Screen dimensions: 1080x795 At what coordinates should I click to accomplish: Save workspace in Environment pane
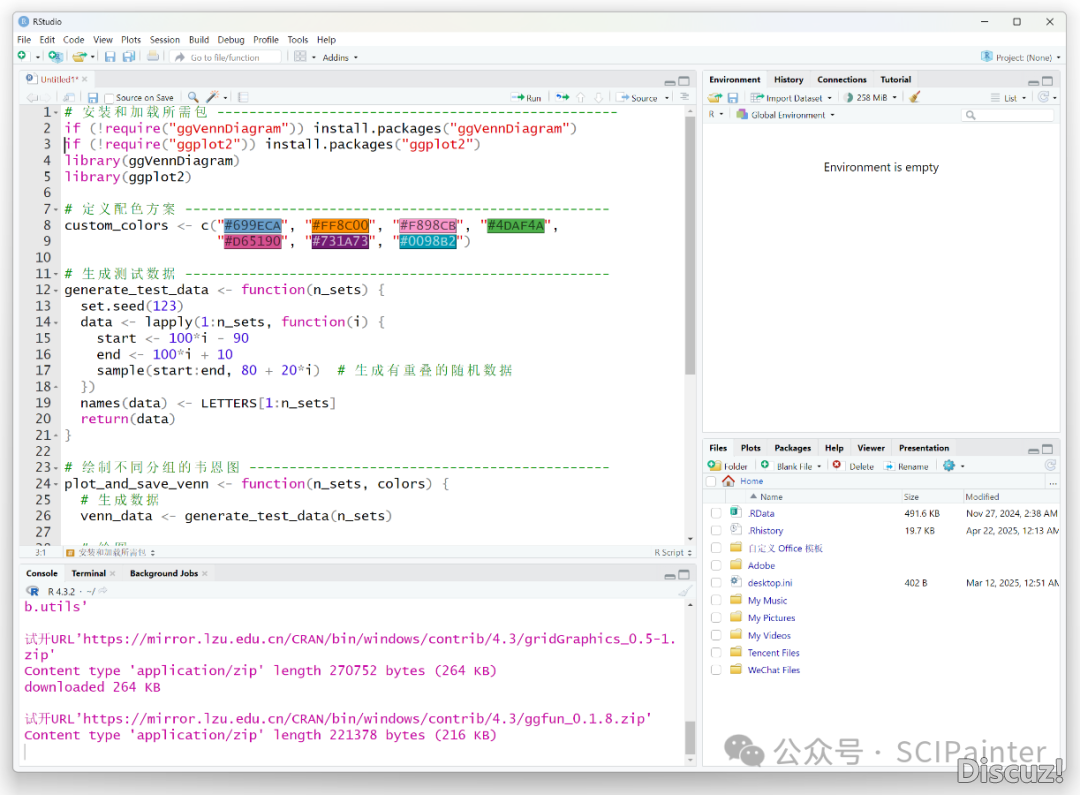(x=733, y=98)
